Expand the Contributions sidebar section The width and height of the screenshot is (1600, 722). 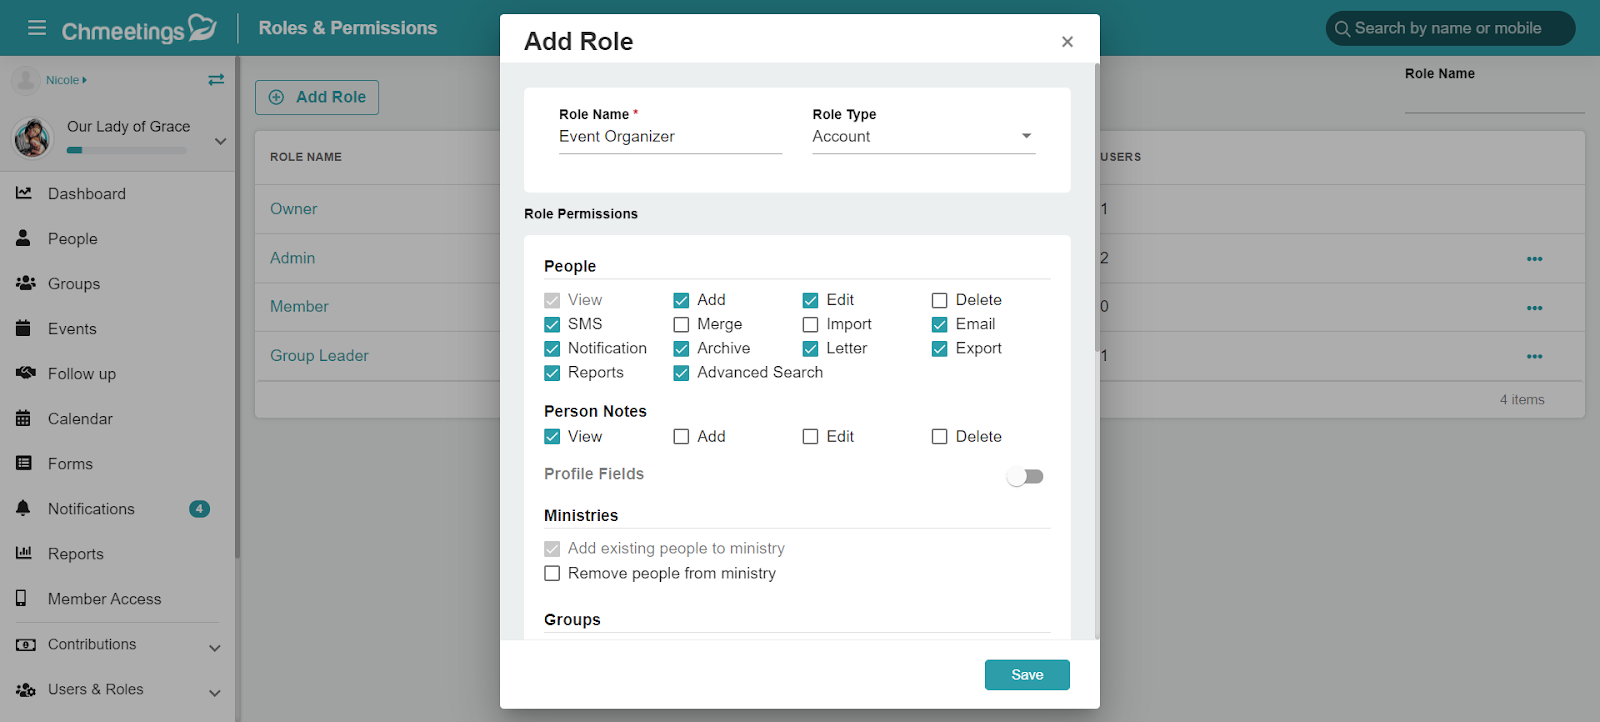point(214,648)
